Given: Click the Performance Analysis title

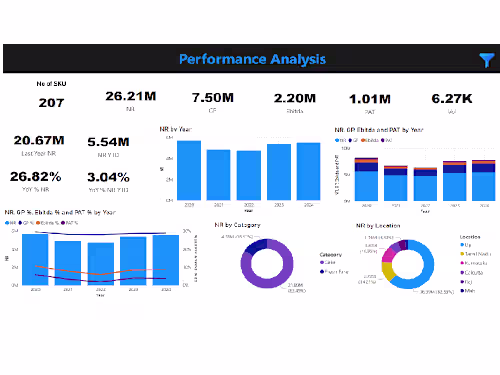Looking at the screenshot, I should (x=252, y=59).
